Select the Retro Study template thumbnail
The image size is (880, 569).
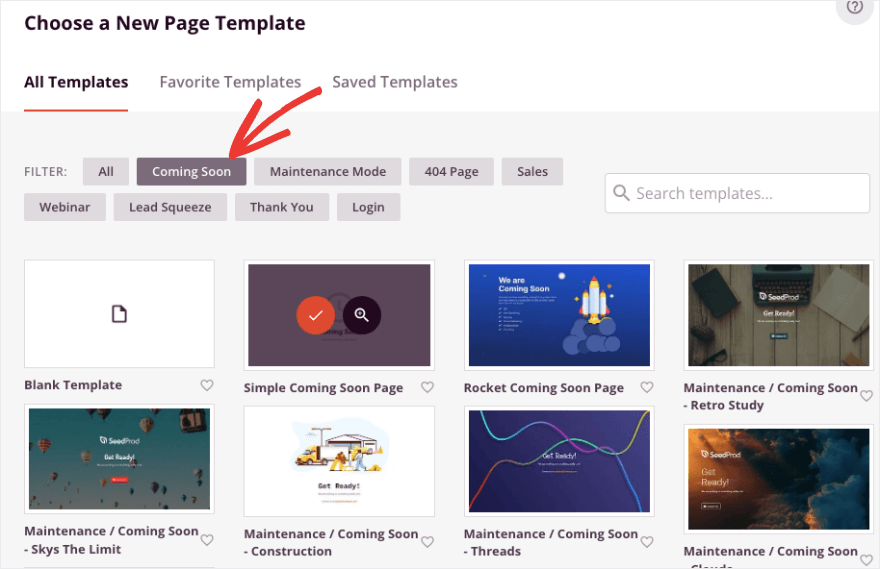click(x=778, y=315)
